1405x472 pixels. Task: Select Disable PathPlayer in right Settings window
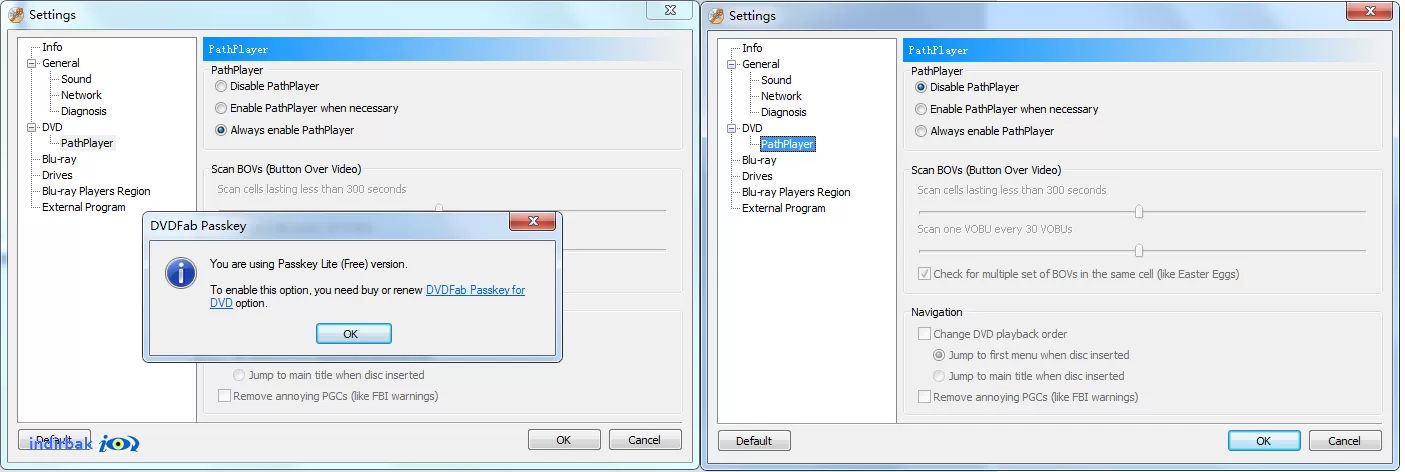[967, 87]
